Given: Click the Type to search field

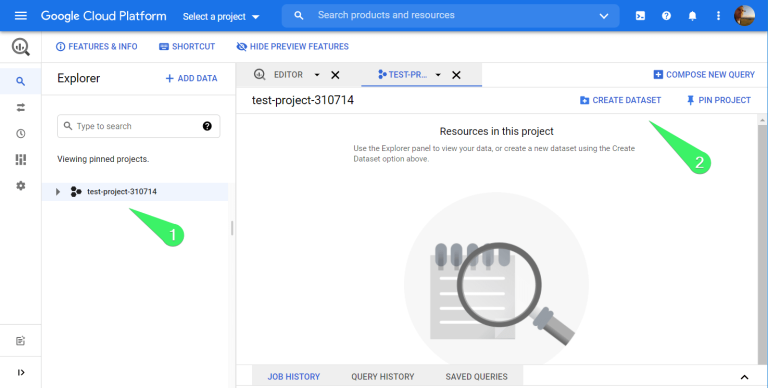Looking at the screenshot, I should [x=139, y=126].
